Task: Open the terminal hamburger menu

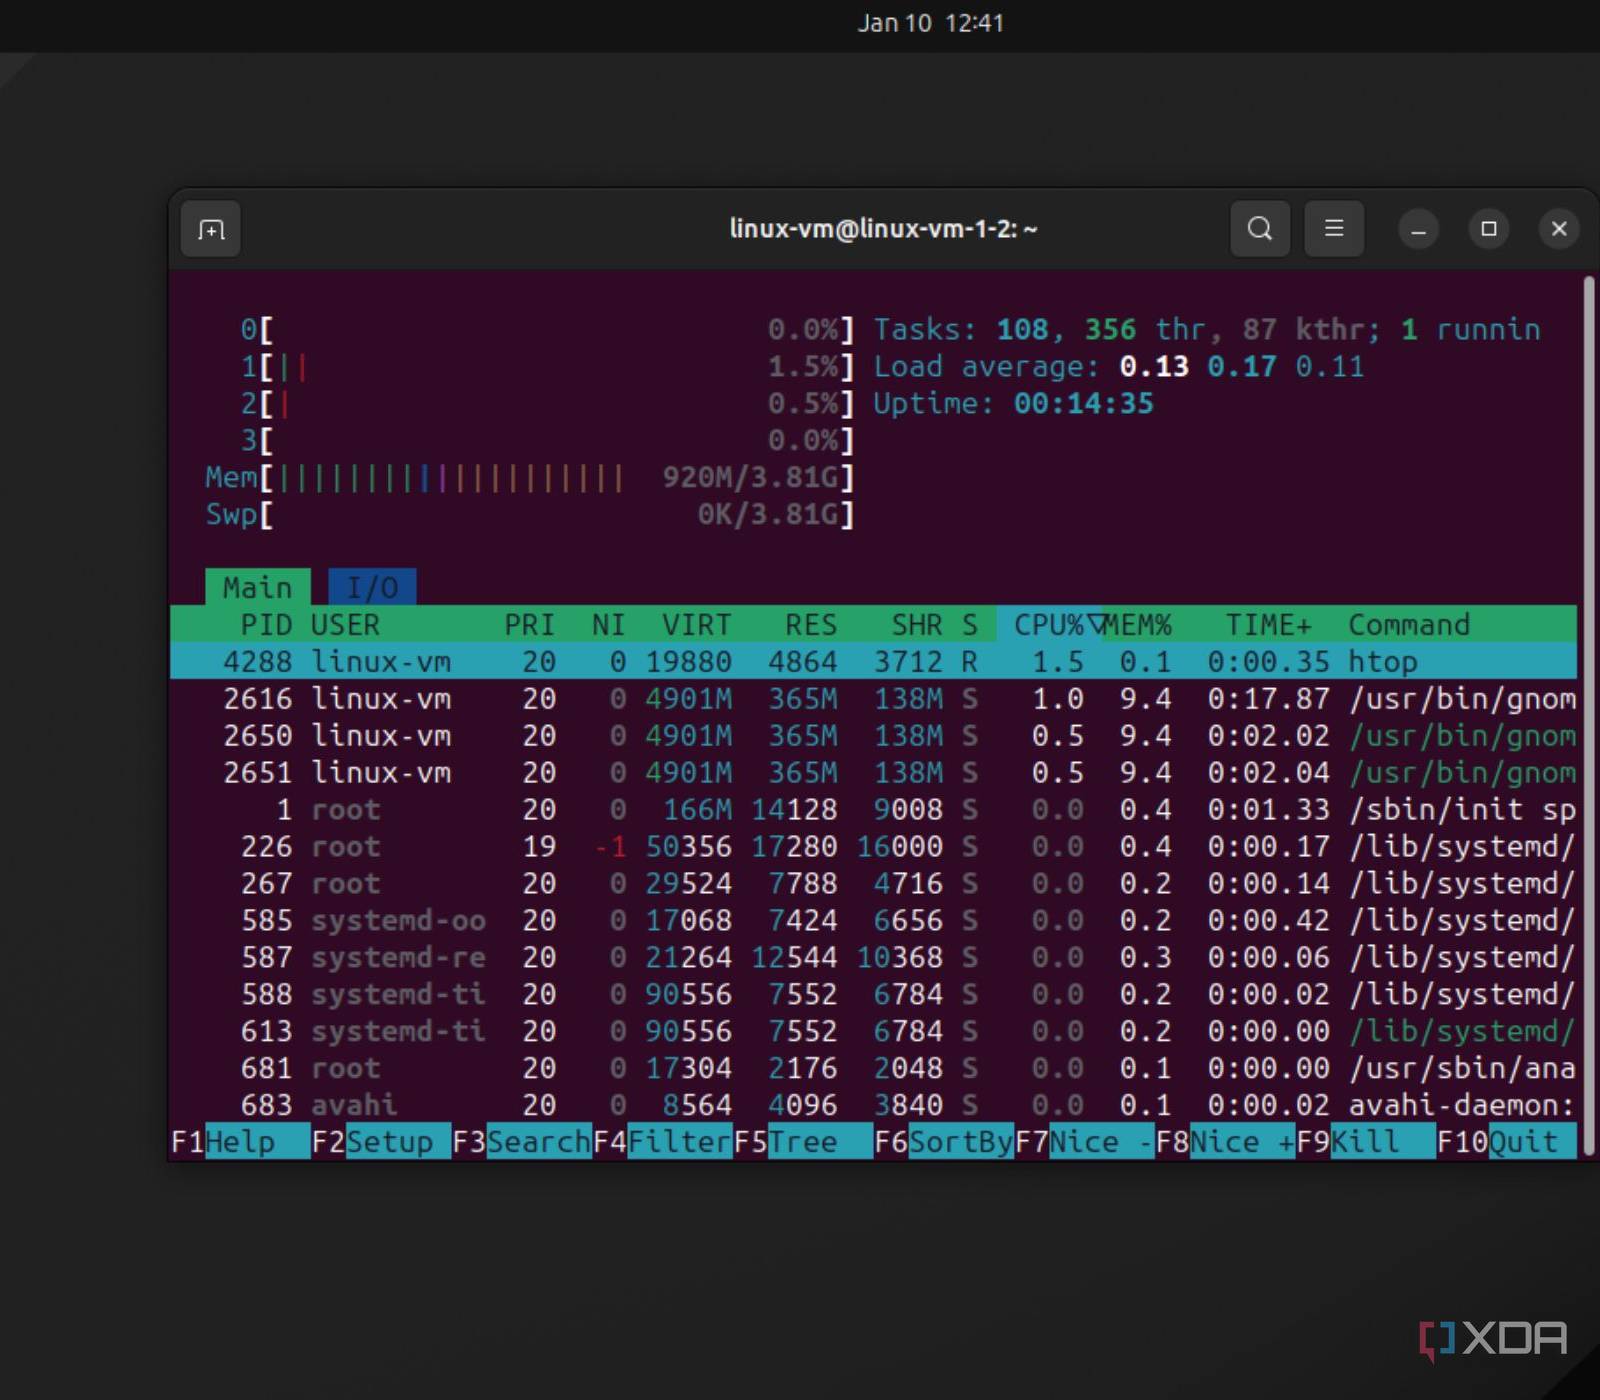Action: pyautogui.click(x=1334, y=229)
